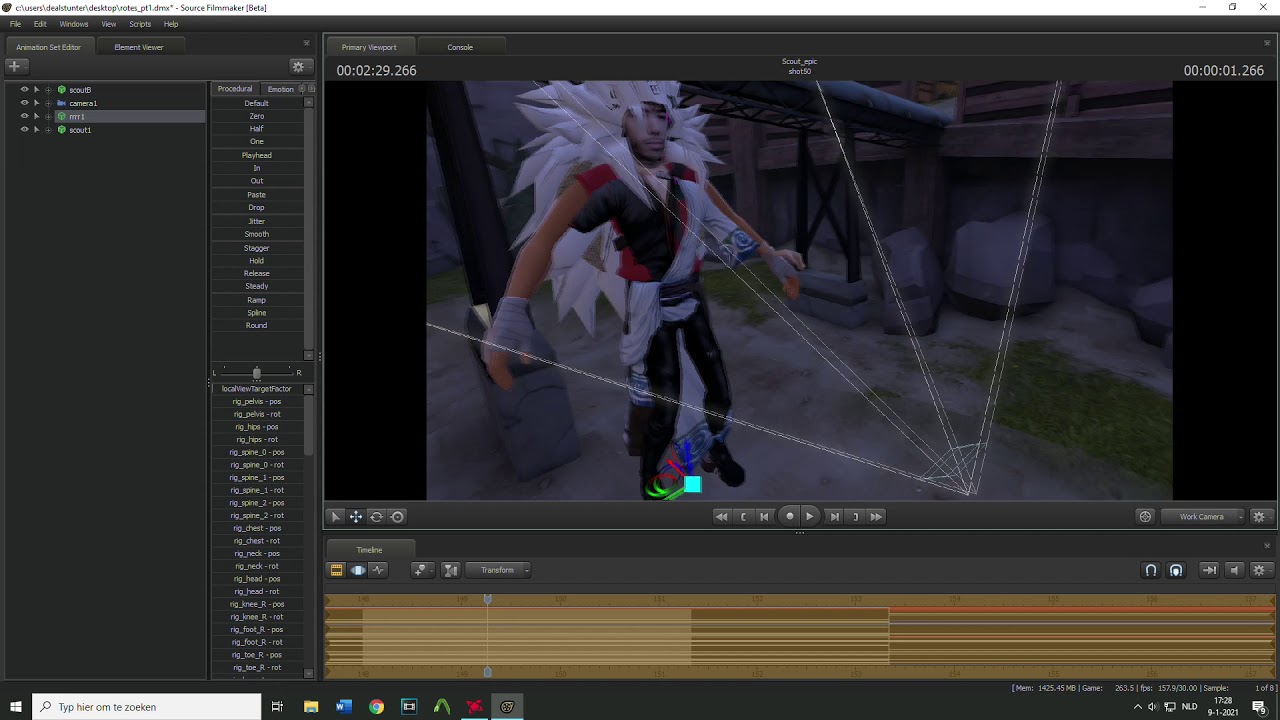Switch to the Element Viewer tab
Viewport: 1280px width, 720px height.
[x=139, y=47]
